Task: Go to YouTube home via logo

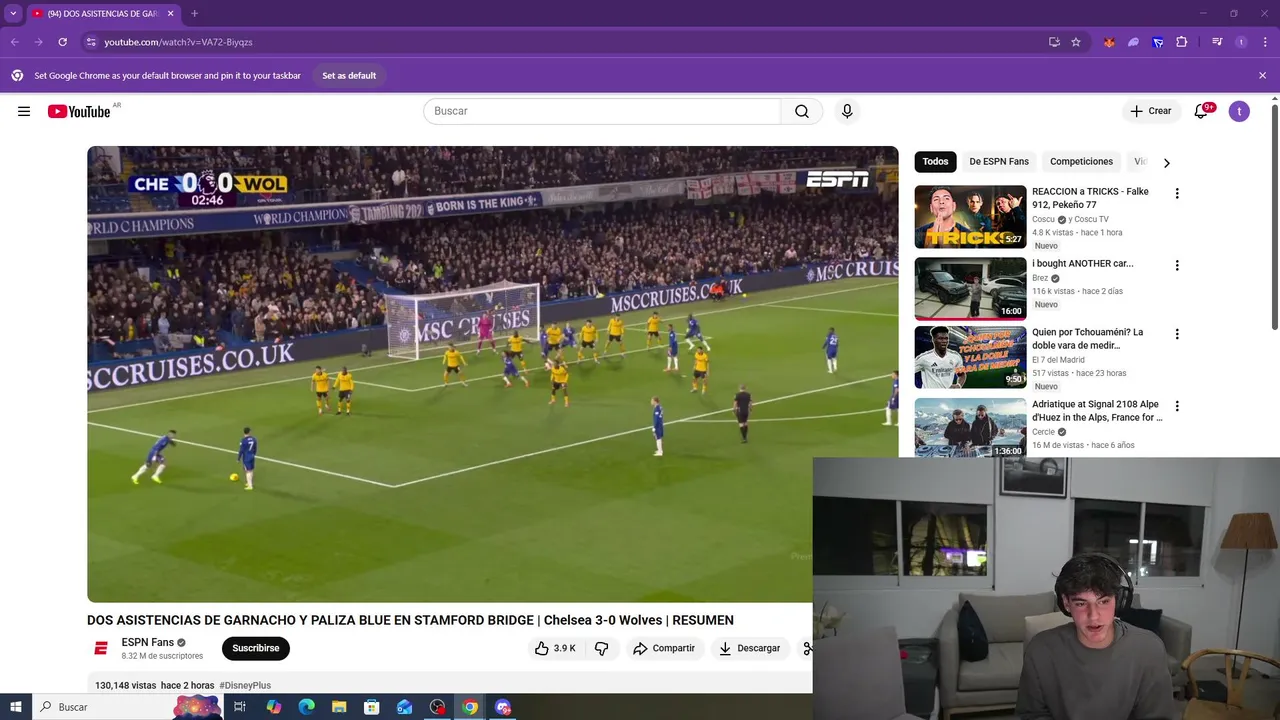Action: tap(79, 111)
